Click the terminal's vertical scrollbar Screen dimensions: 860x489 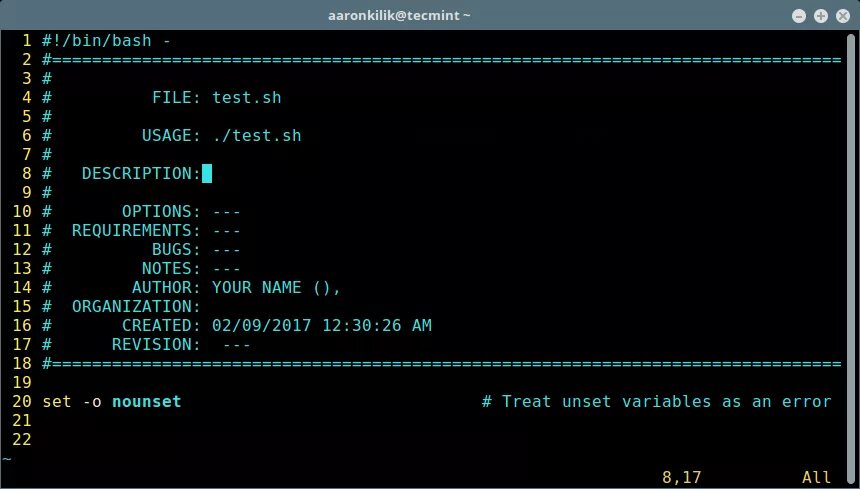click(x=851, y=246)
